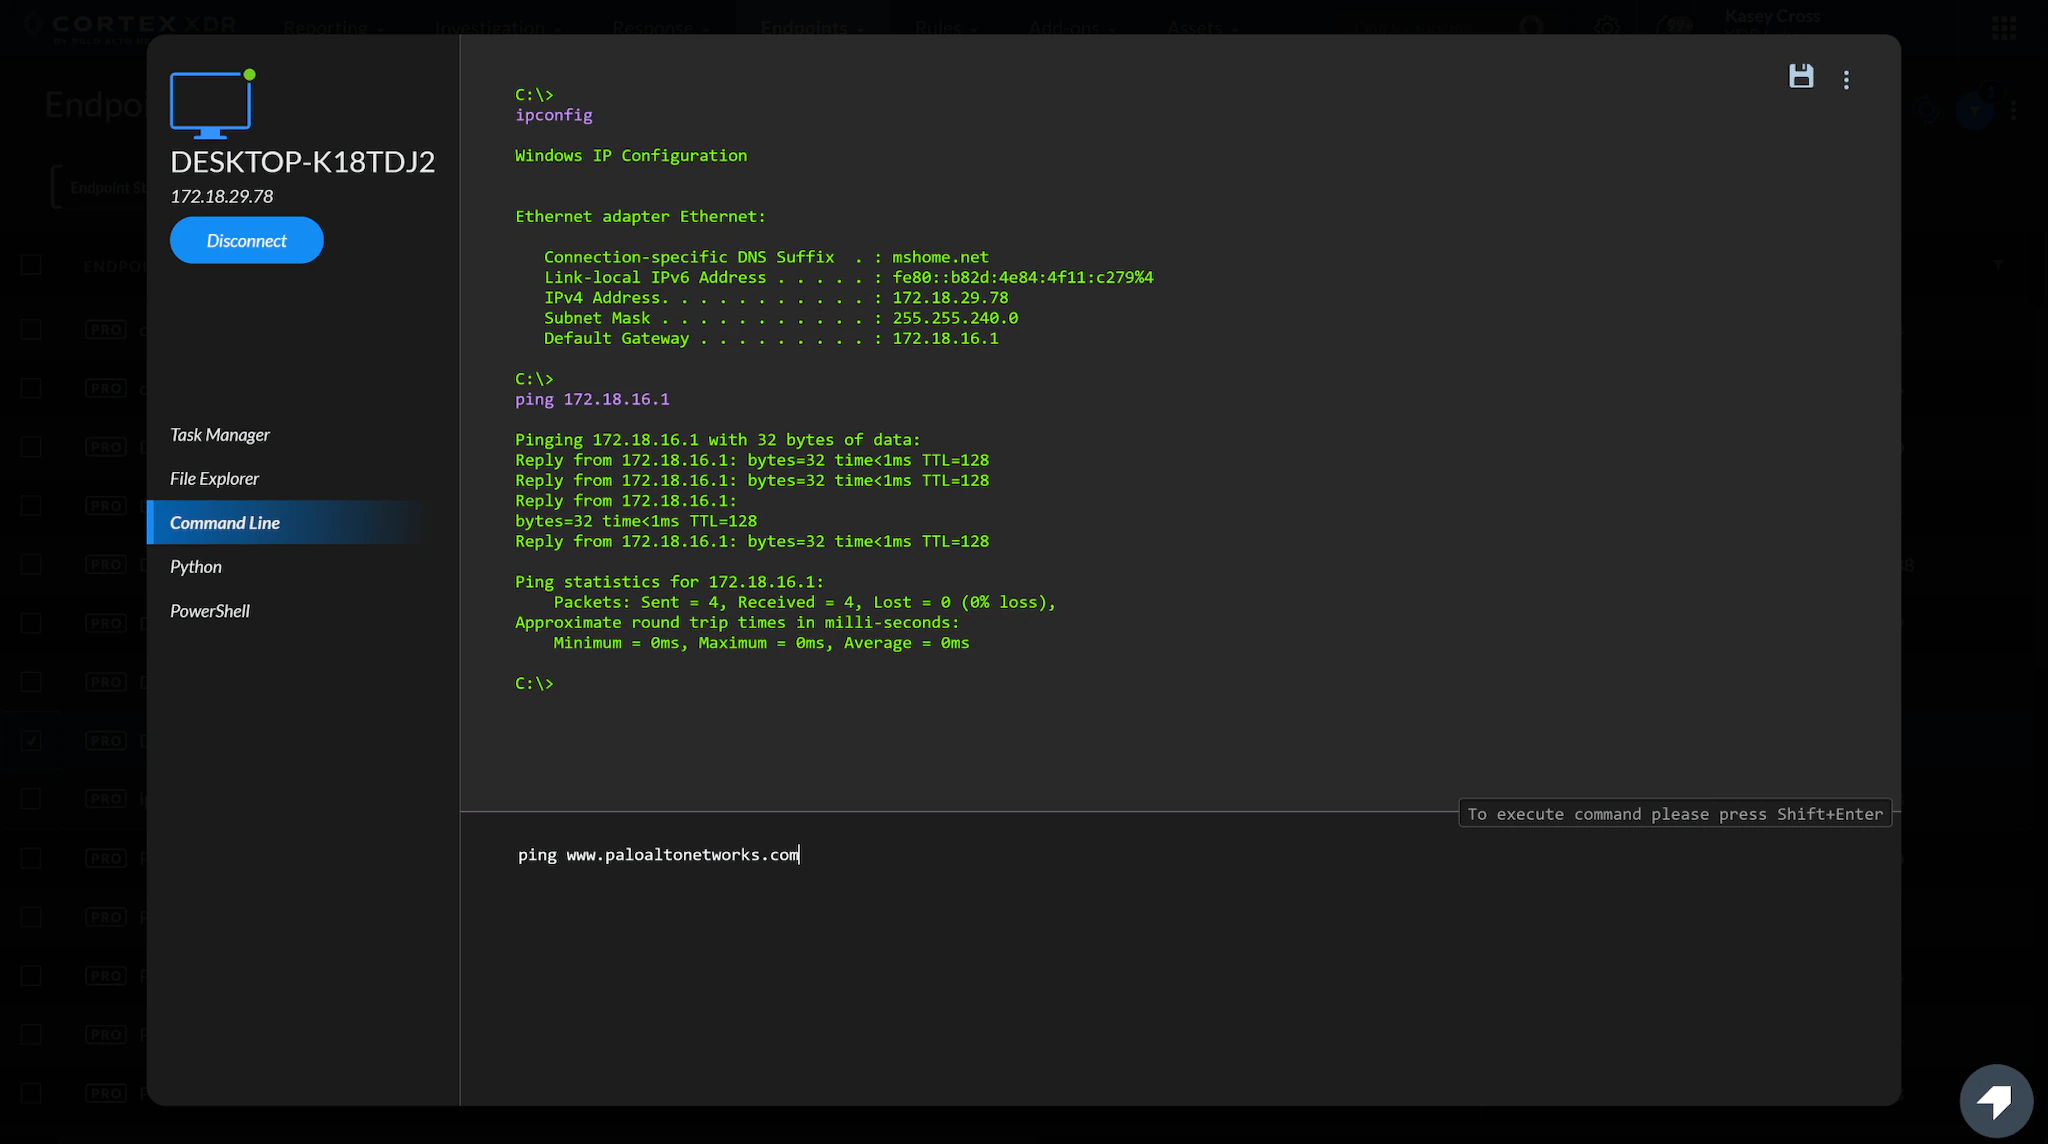Tick the first endpoint row checkbox

[x=31, y=329]
